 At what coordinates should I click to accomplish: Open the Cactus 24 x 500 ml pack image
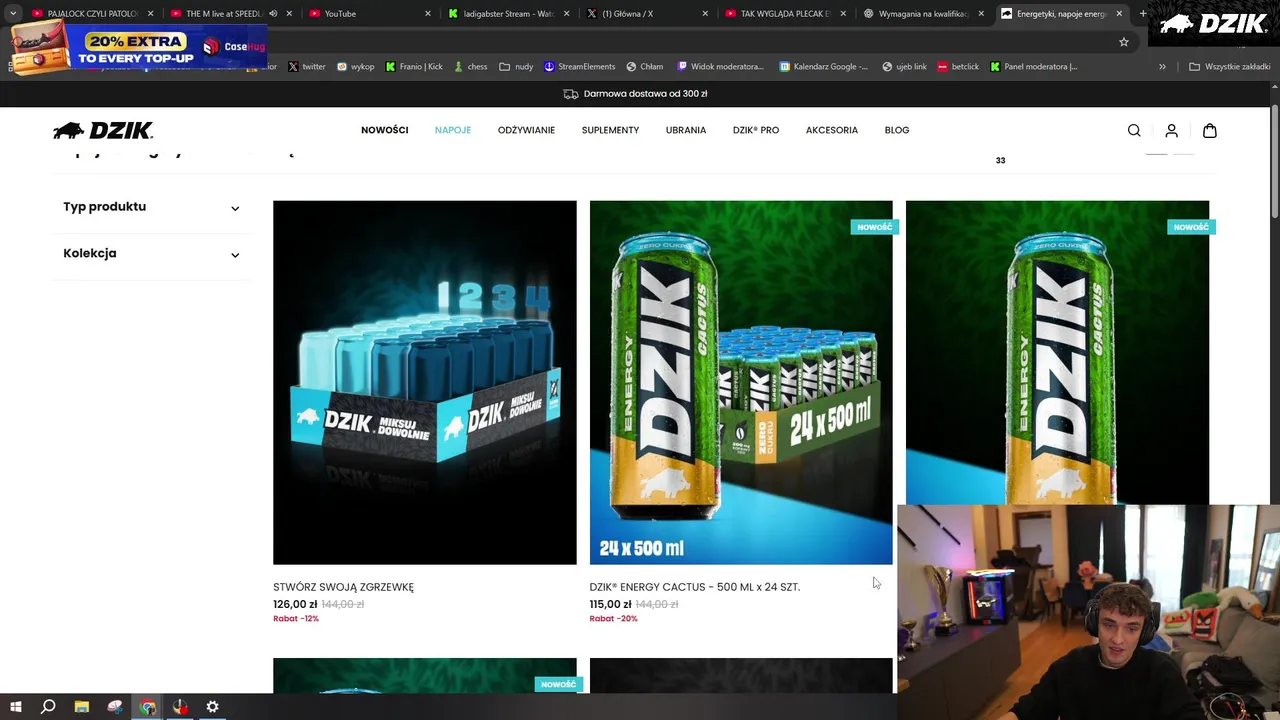coord(741,382)
